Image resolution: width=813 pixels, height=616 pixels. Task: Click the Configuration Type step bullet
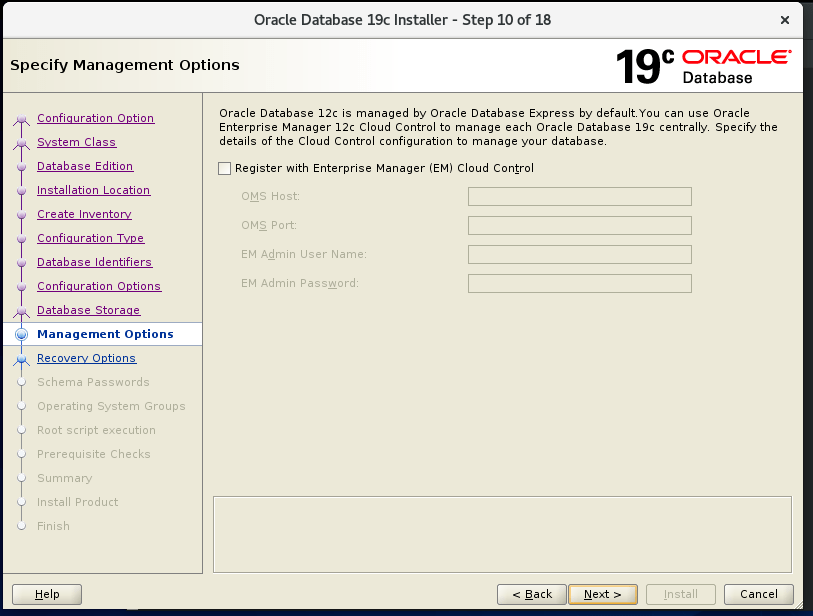[x=21, y=239]
